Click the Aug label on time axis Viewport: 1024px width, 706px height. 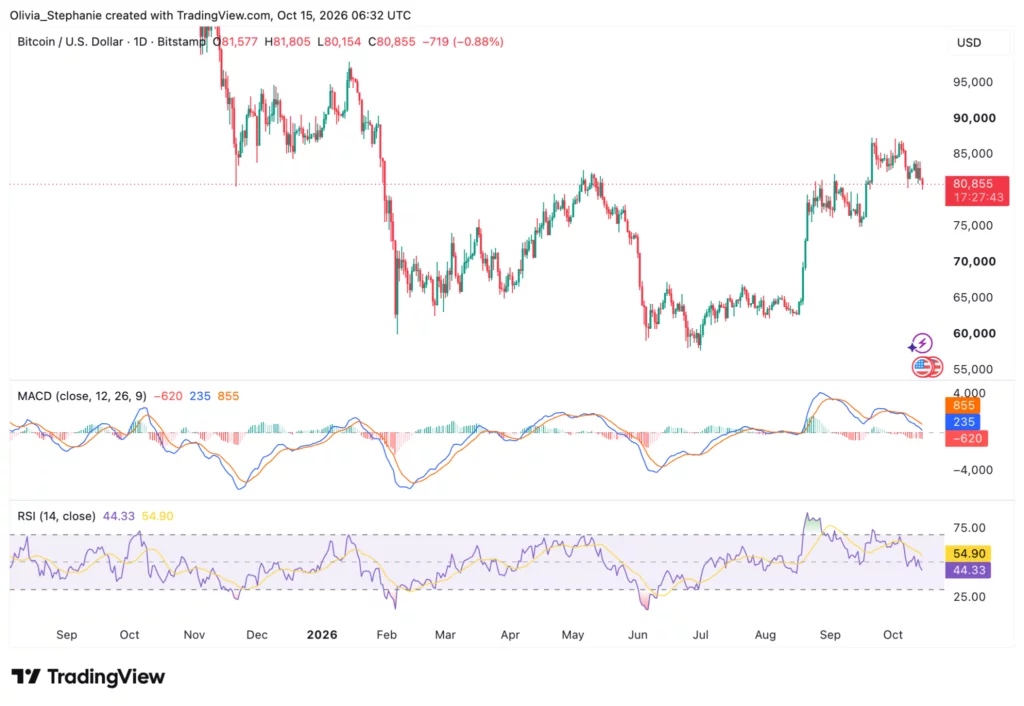click(765, 635)
